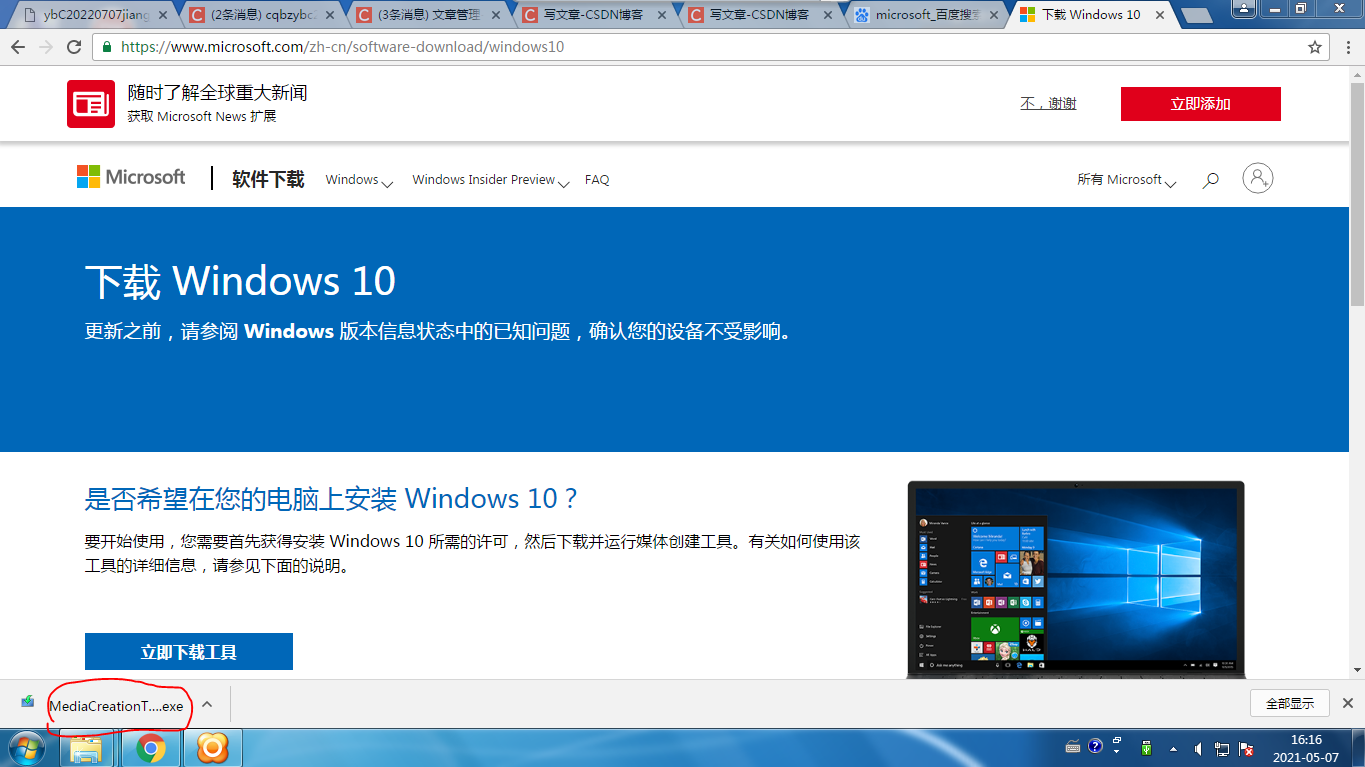The image size is (1365, 767).
Task: Switch to the (2条消息) cqbzybc tab
Action: (260, 15)
